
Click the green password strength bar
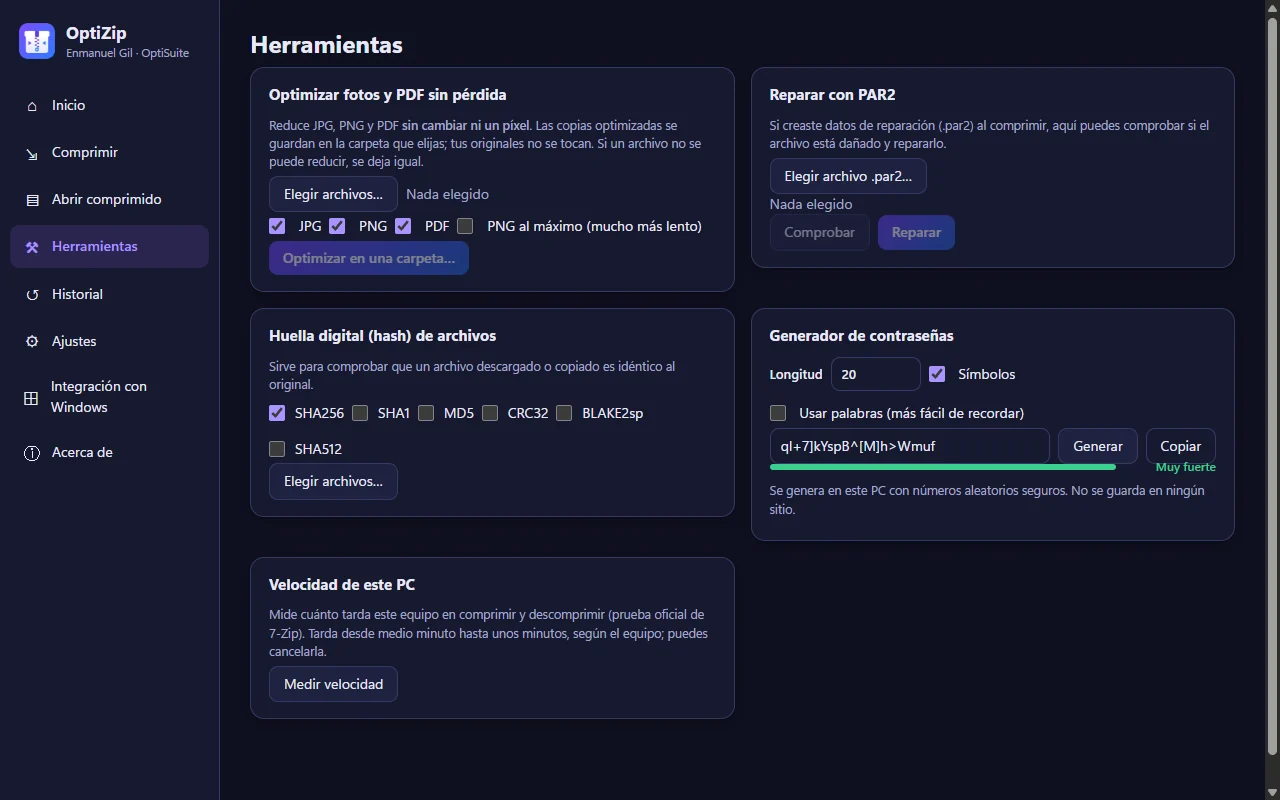pos(943,467)
